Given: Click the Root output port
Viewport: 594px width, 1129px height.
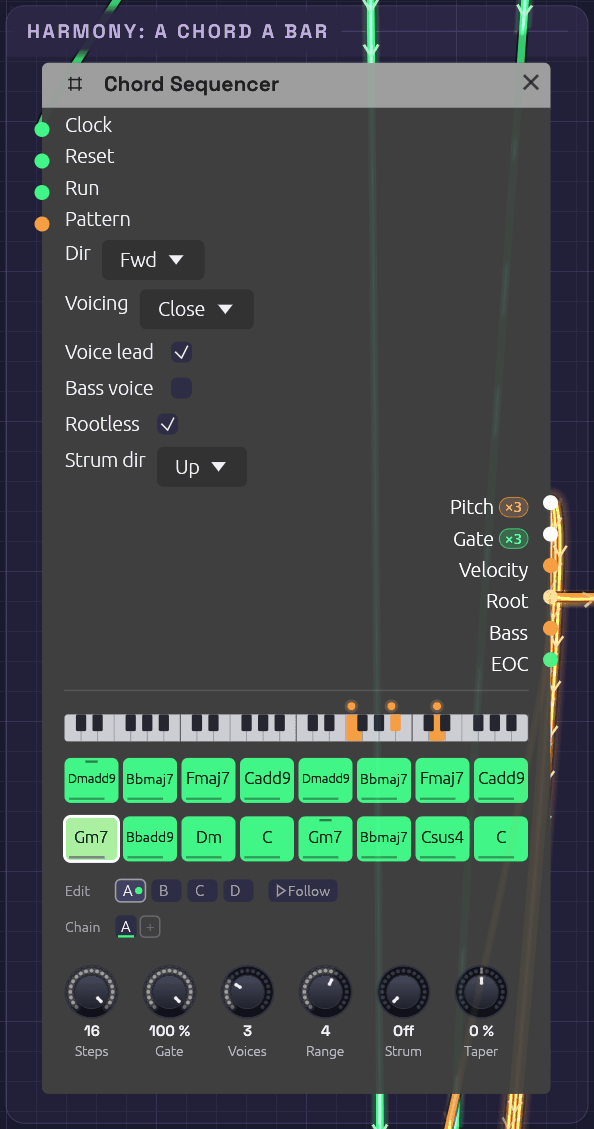Looking at the screenshot, I should tap(550, 597).
